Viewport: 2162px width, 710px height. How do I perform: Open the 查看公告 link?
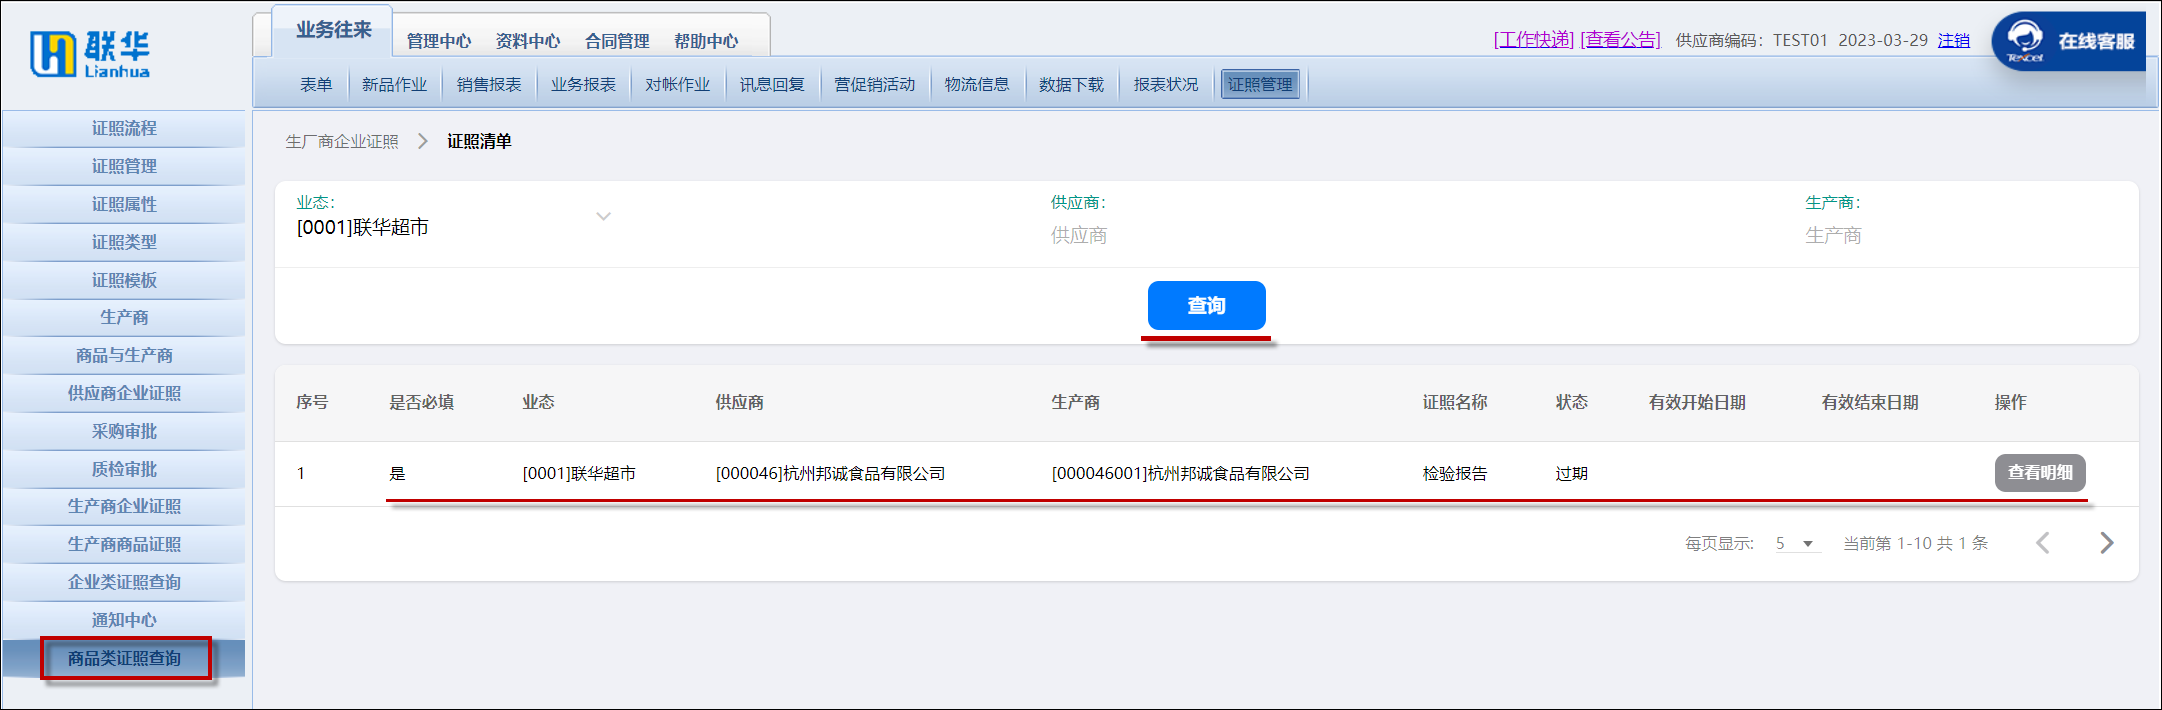coord(1620,40)
